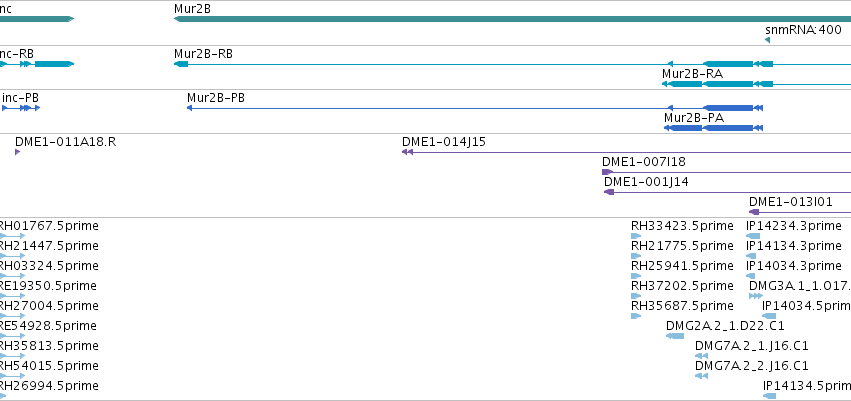Select EST RH35813.5prime
Viewport: 851px width, 401px height.
click(x=49, y=346)
